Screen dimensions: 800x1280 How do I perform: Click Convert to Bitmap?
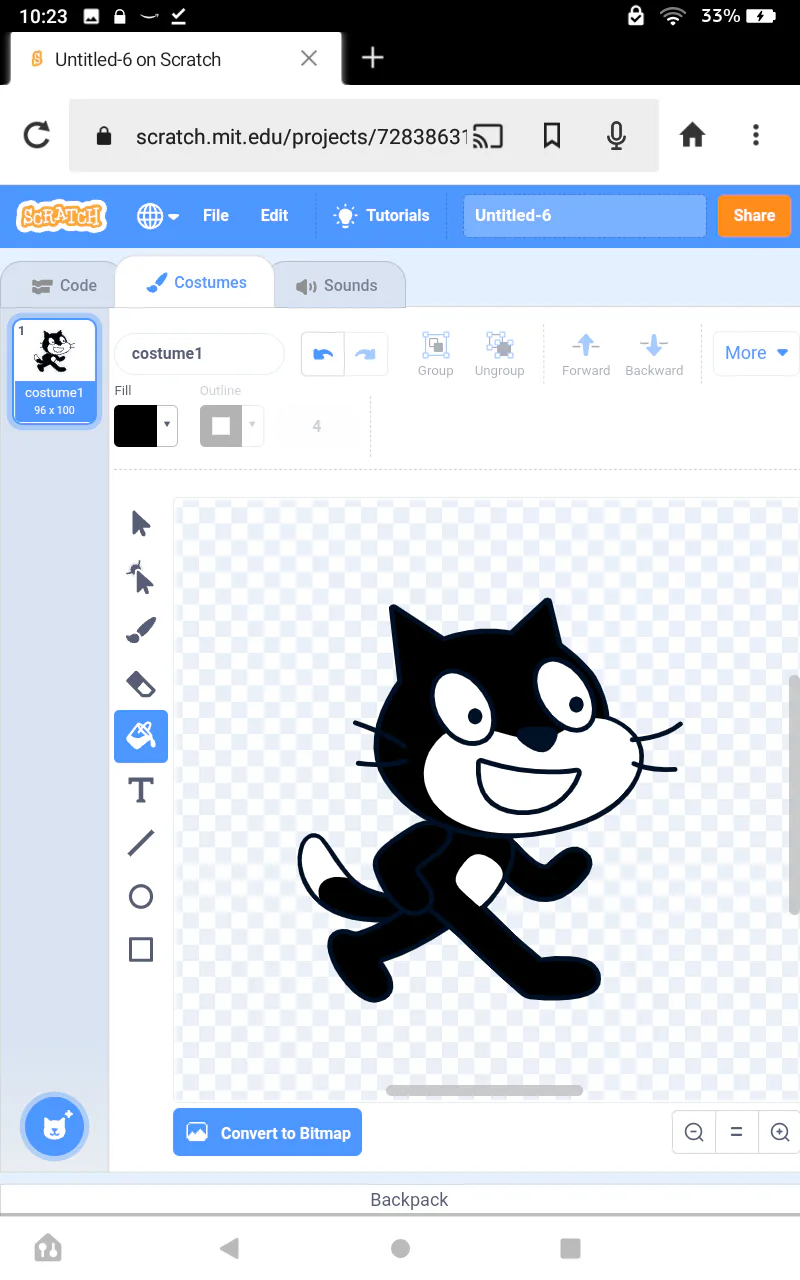coord(267,1132)
